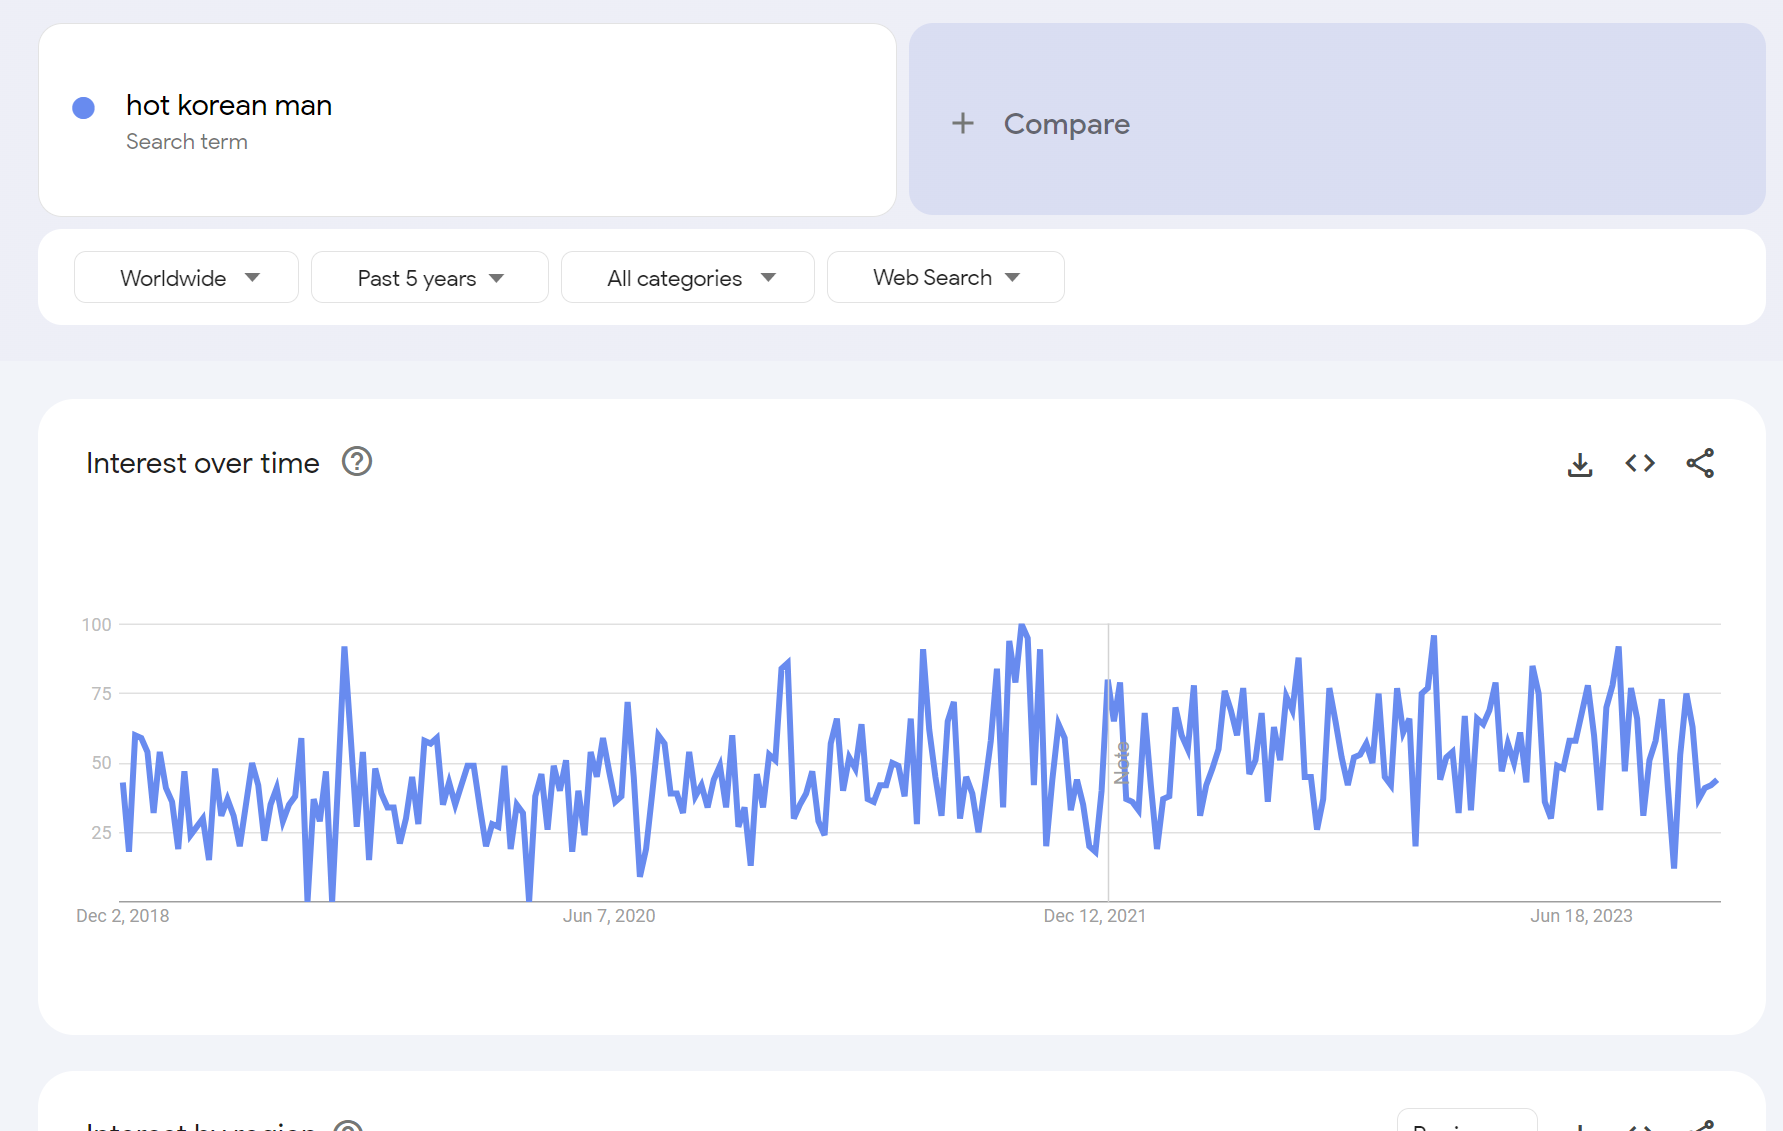Click the 75 y-axis value
Screen dimensions: 1783x1131
(101, 694)
